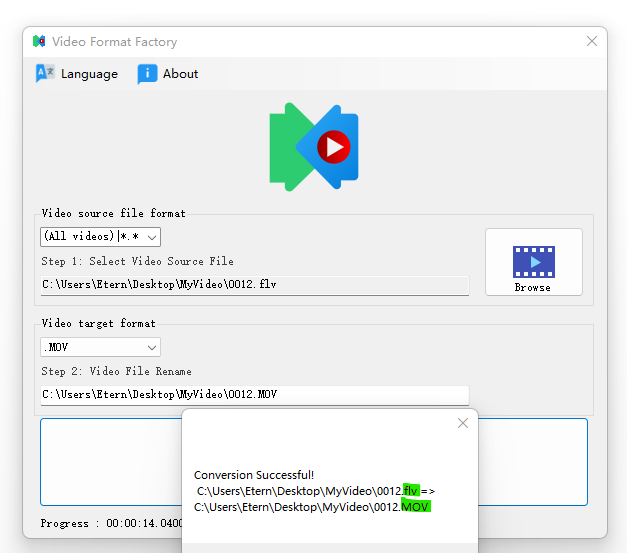The width and height of the screenshot is (627, 553).
Task: Click the renamed video file path field
Action: point(255,395)
